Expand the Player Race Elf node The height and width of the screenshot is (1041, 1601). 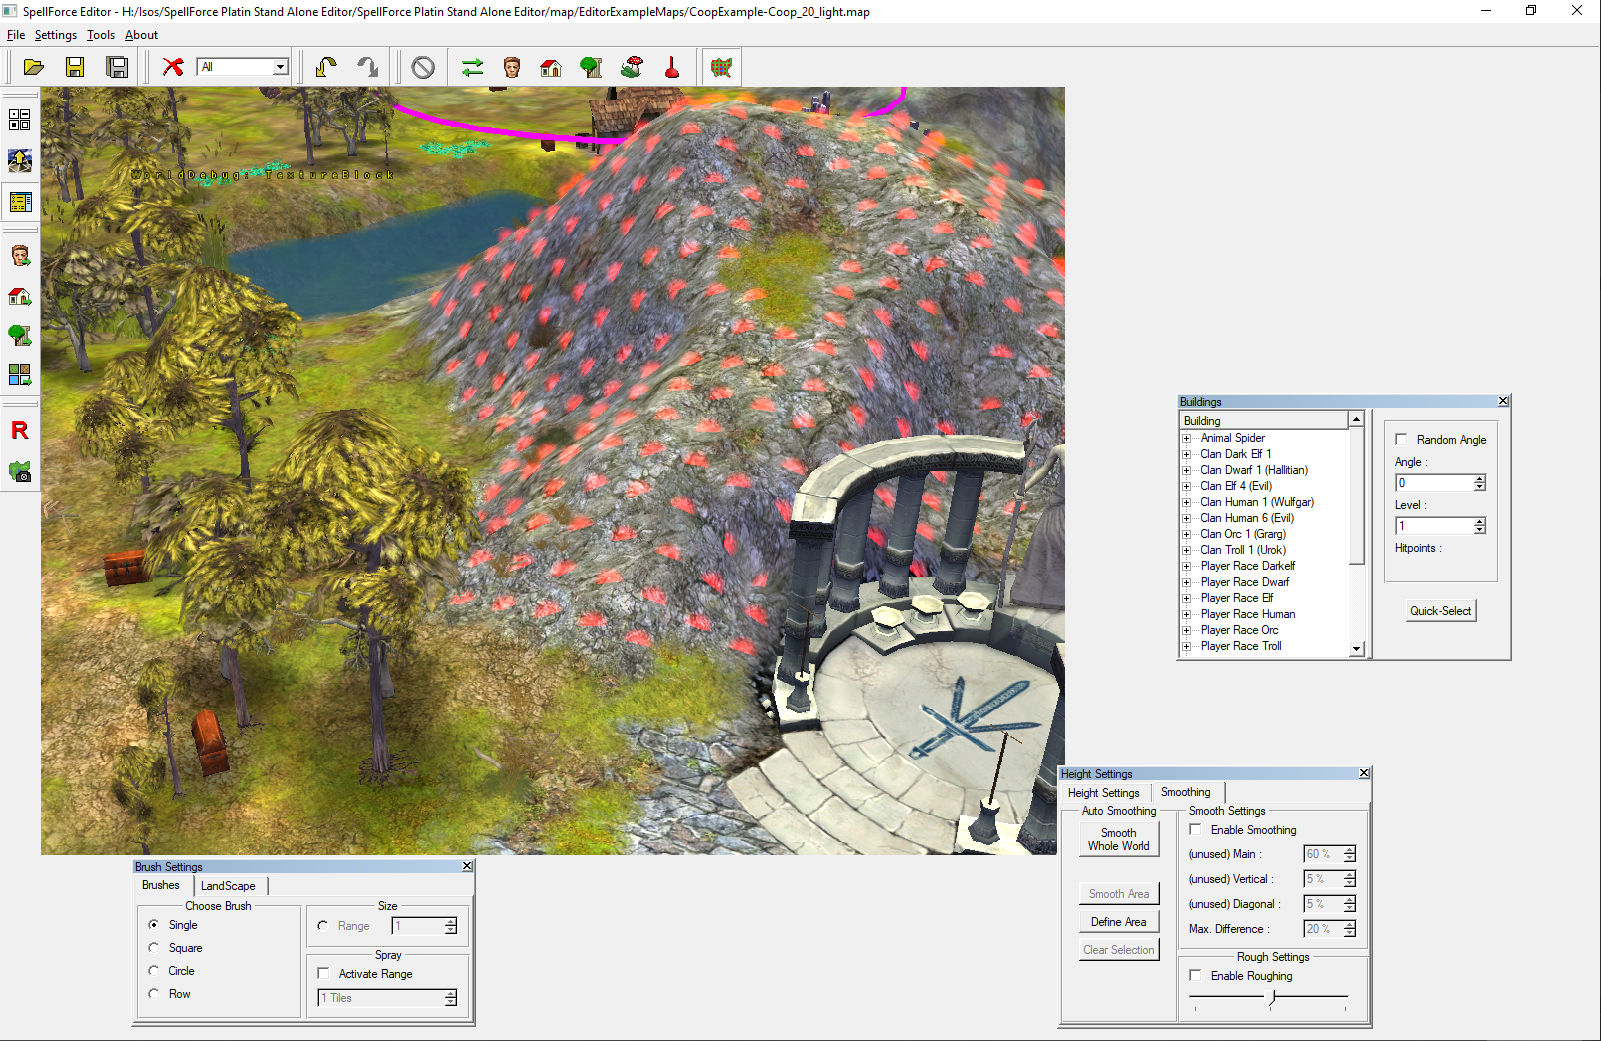tap(1187, 598)
